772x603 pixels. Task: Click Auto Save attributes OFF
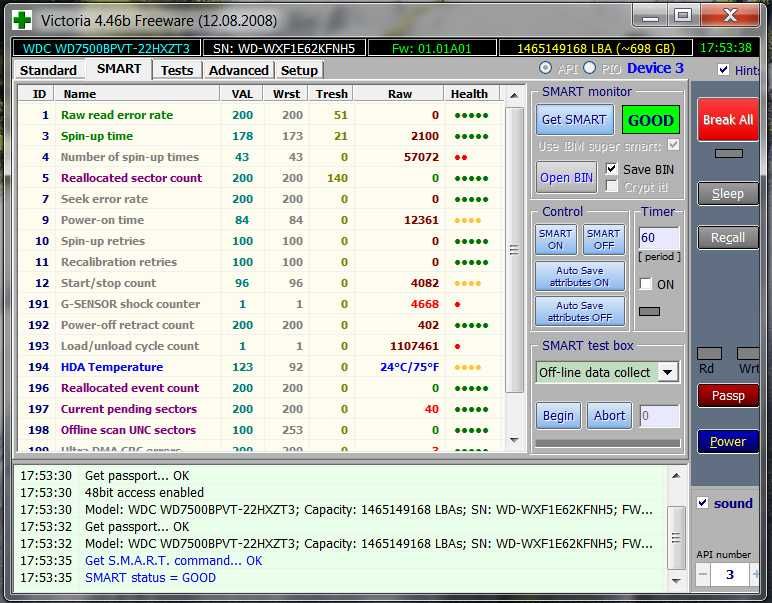(579, 311)
